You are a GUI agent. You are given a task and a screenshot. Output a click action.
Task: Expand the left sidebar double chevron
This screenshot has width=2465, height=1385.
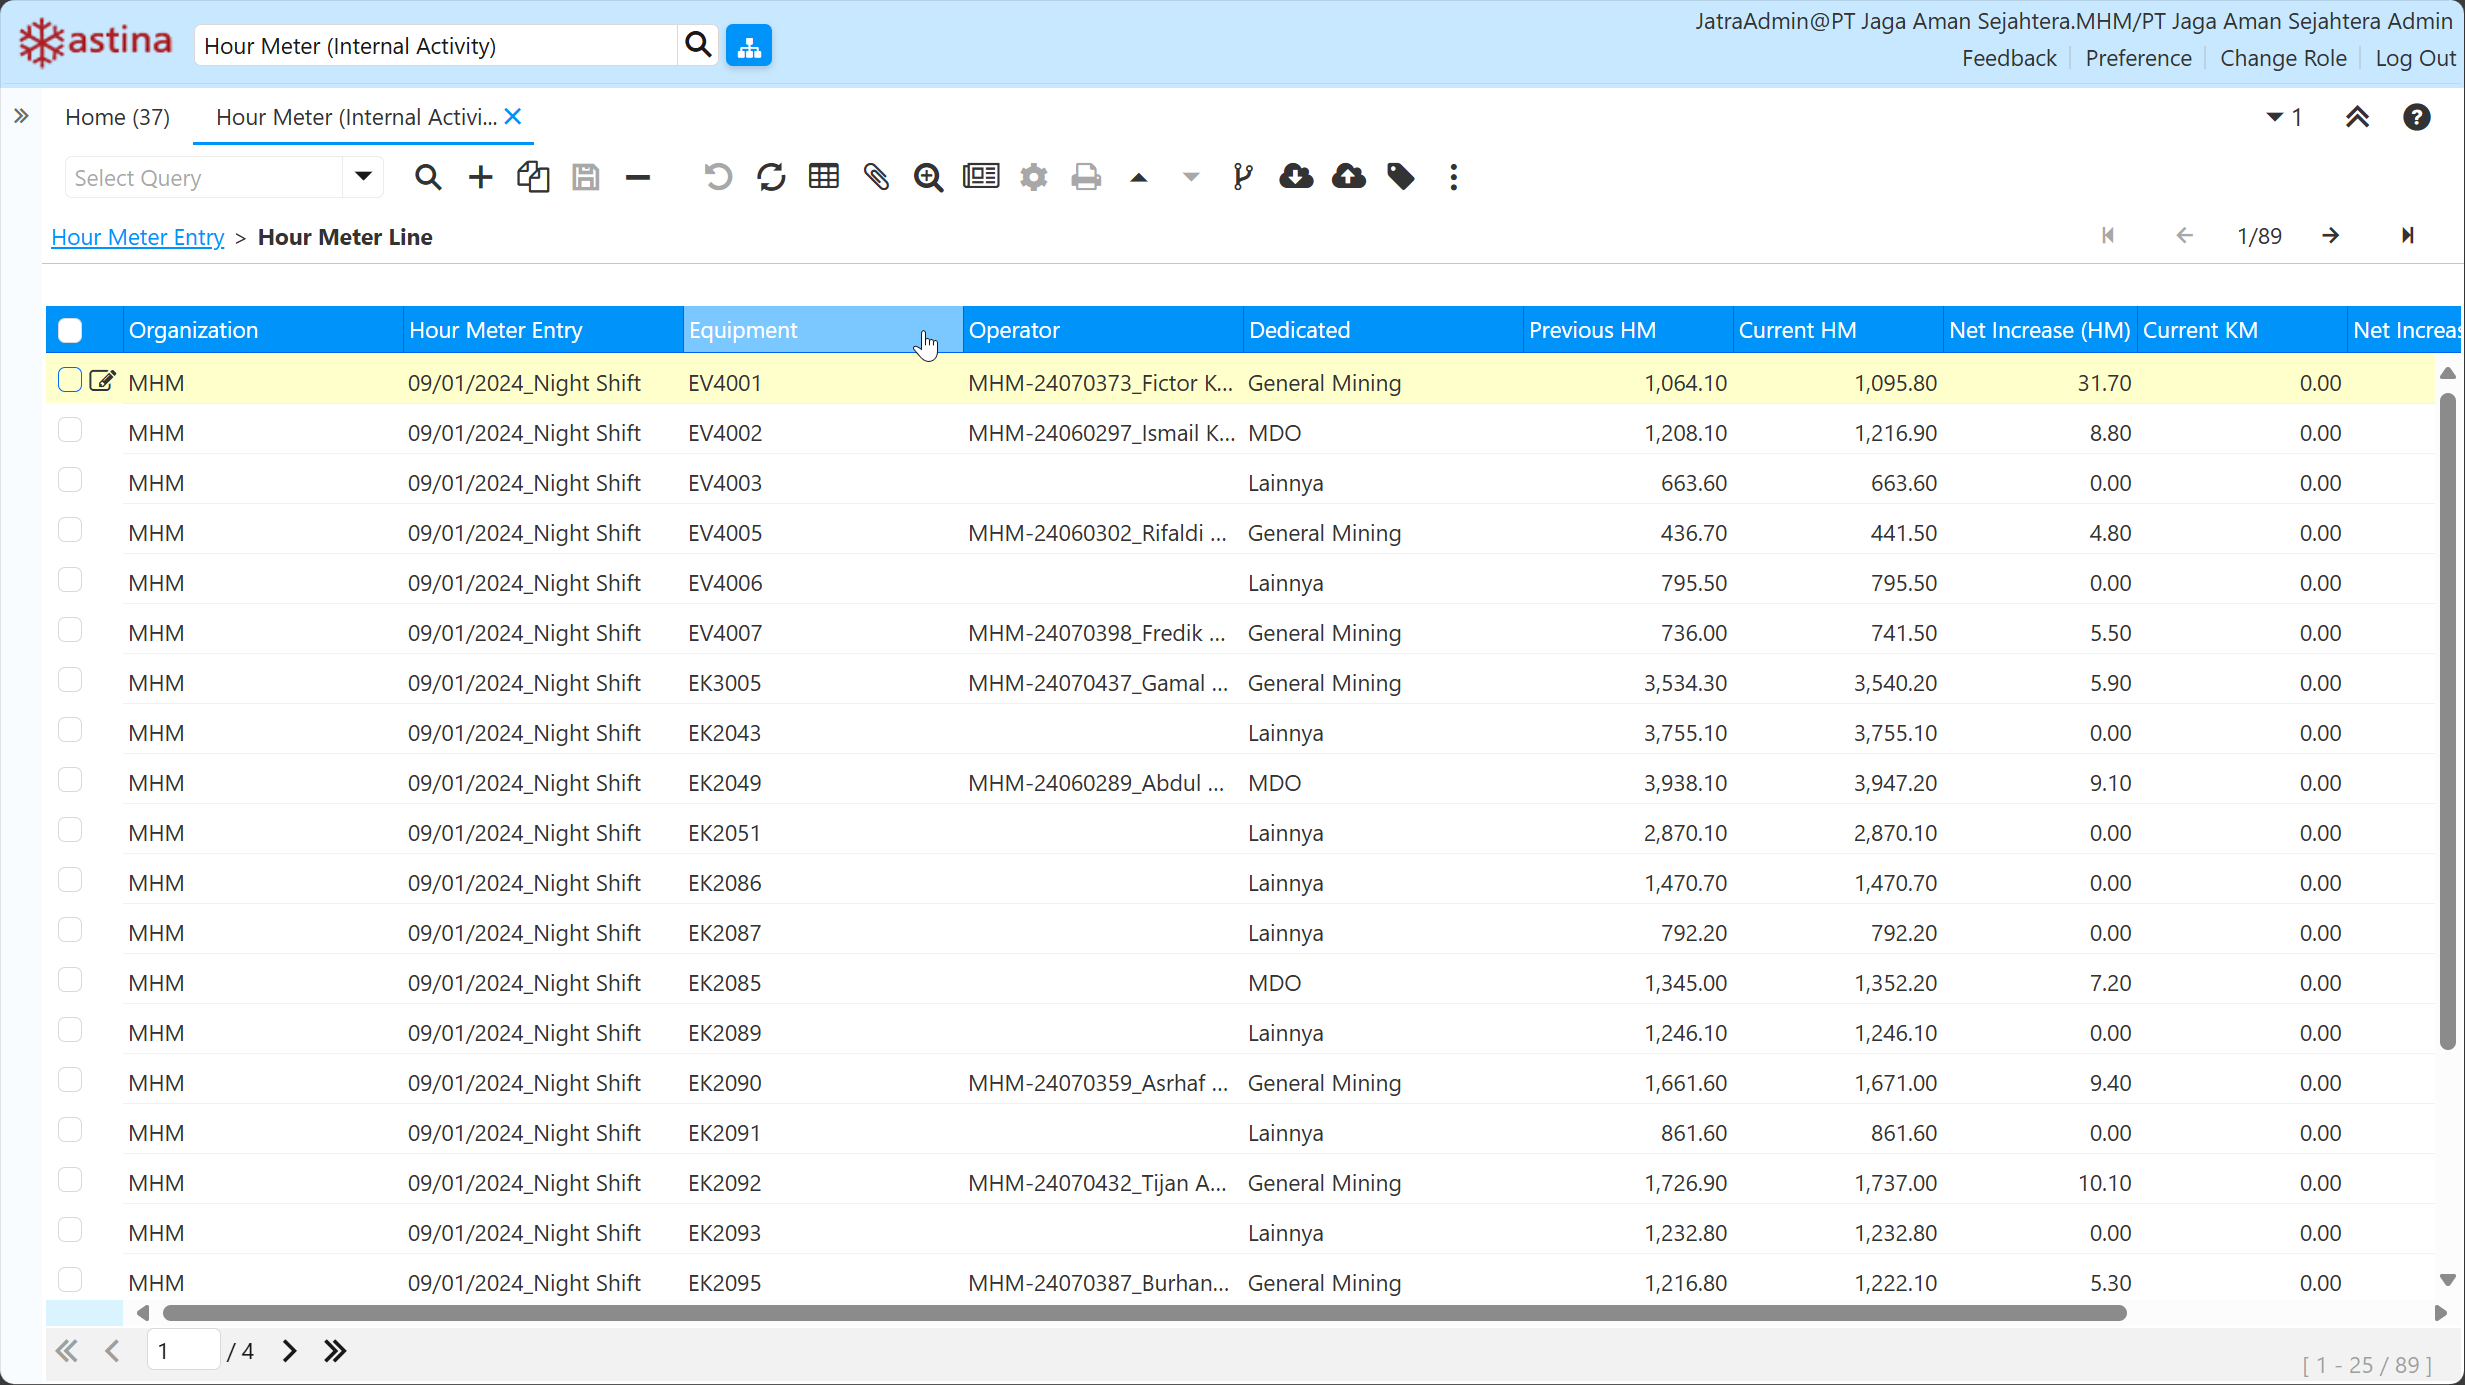21,117
